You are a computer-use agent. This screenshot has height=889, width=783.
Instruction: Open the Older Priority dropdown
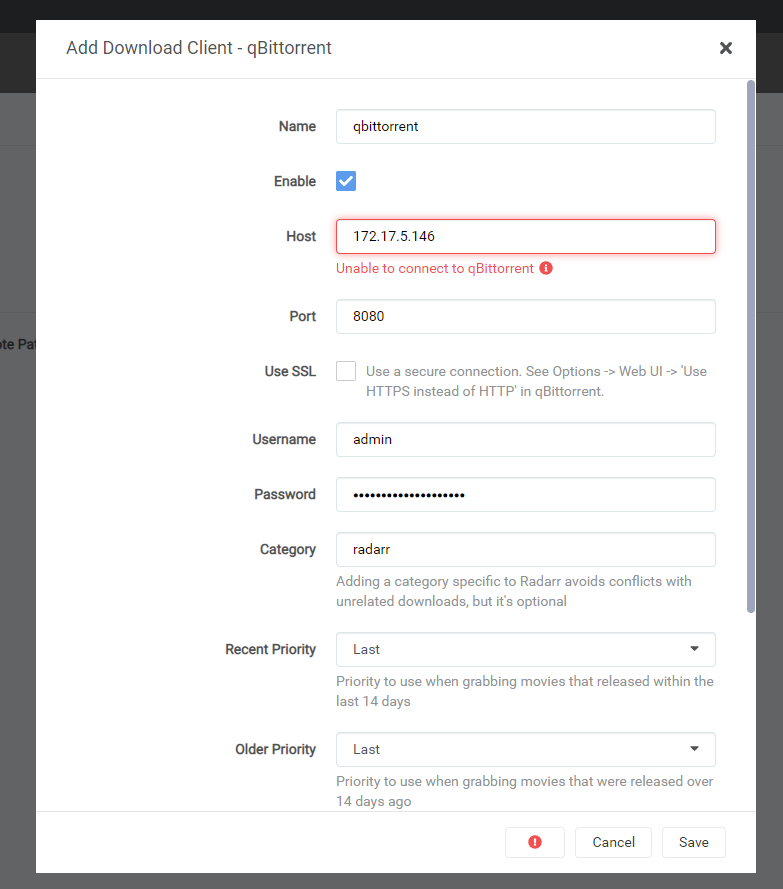click(525, 749)
